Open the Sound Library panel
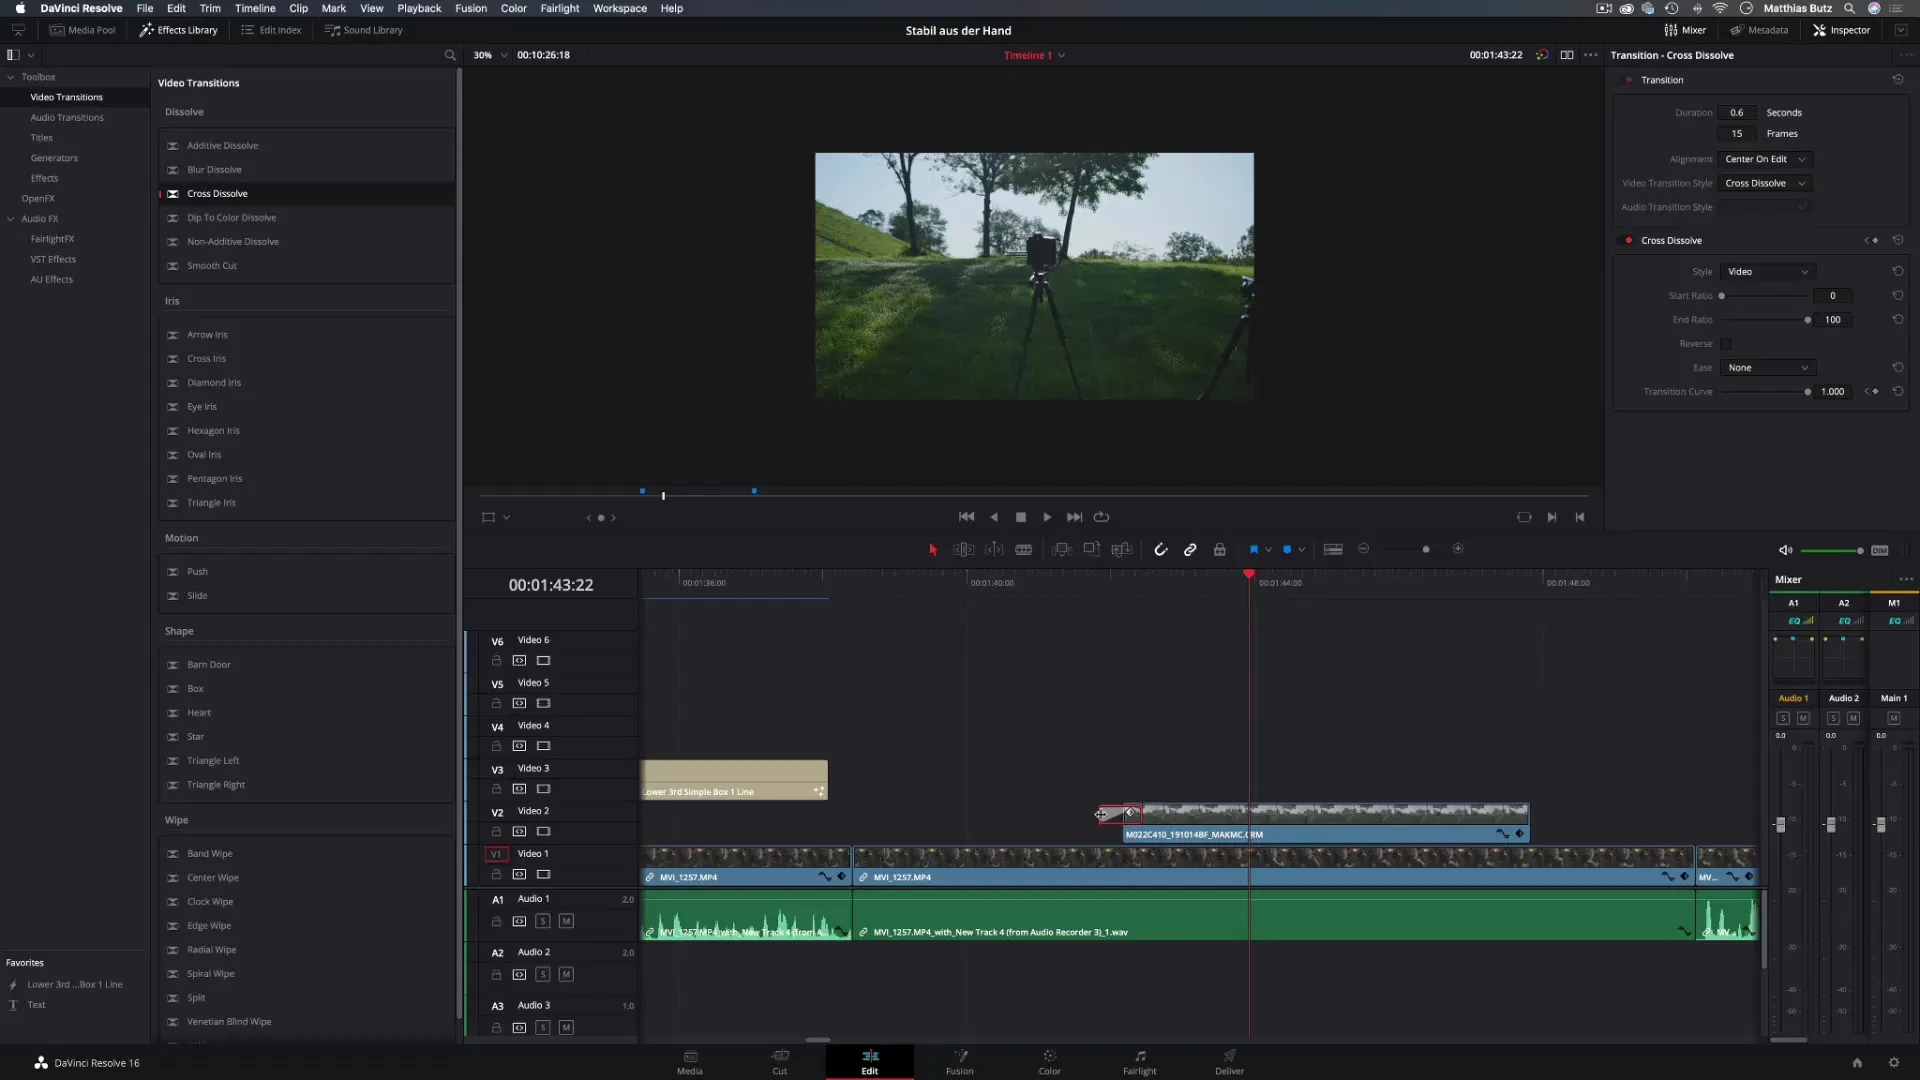The width and height of the screenshot is (1920, 1080). click(x=363, y=30)
